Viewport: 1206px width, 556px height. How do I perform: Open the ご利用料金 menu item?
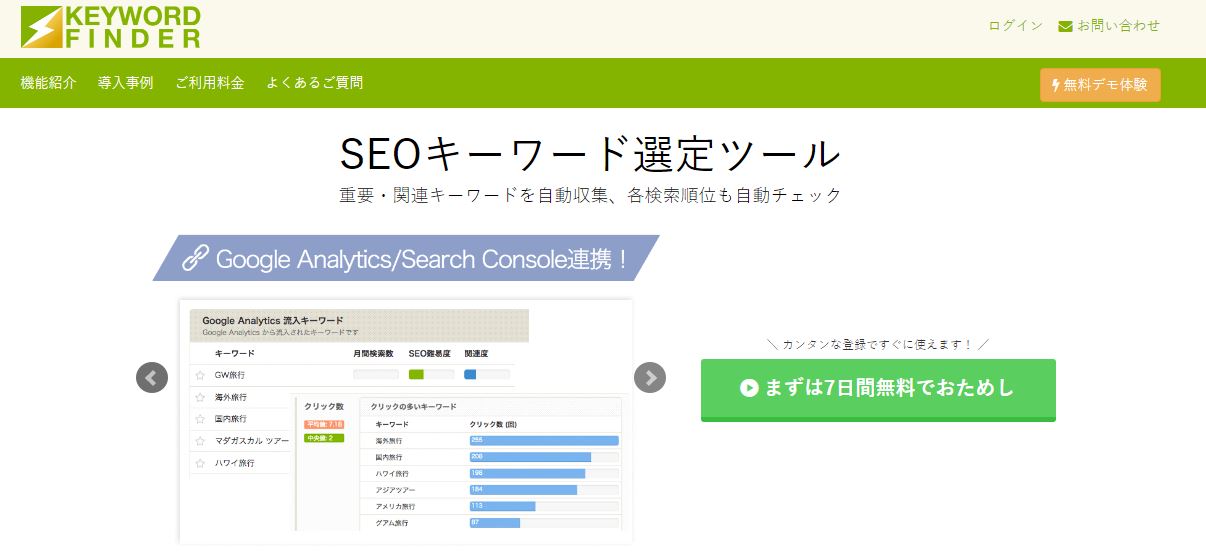point(210,83)
